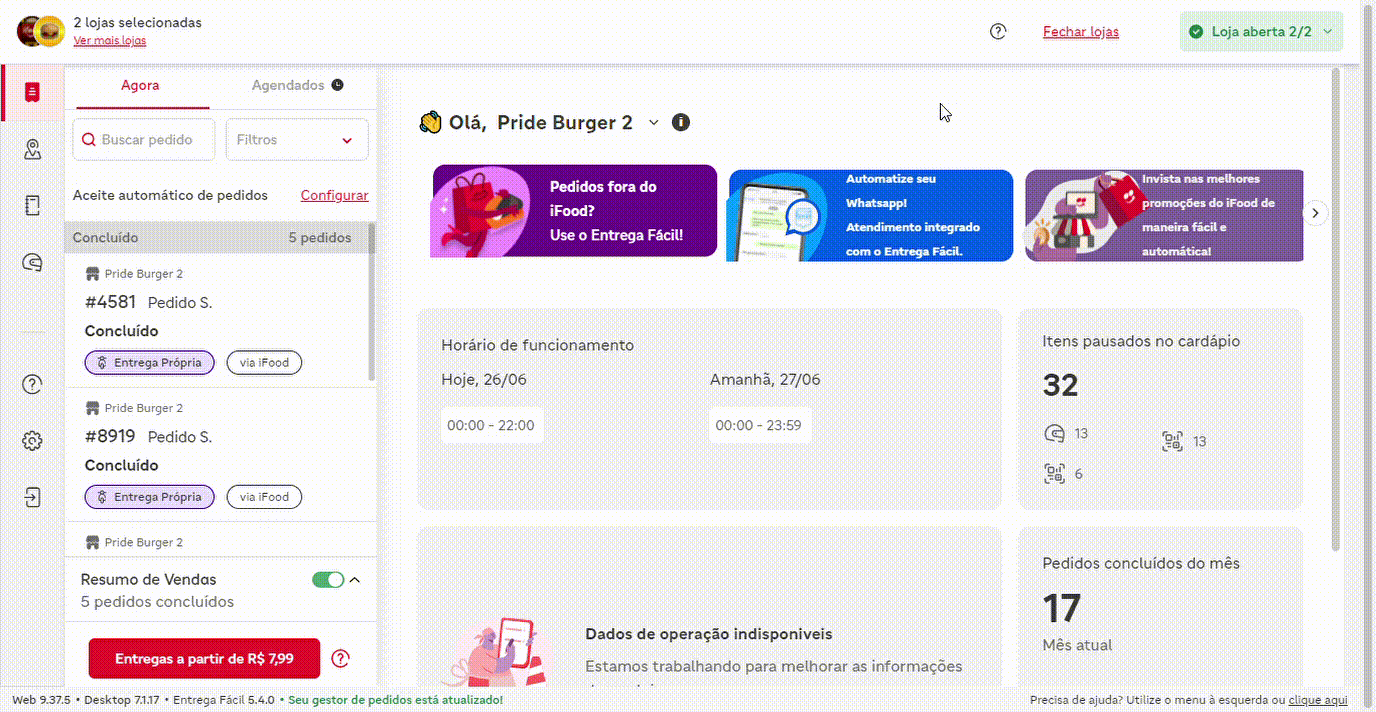Open the delivery helmet sidebar icon
The height and width of the screenshot is (712, 1376).
tap(32, 263)
